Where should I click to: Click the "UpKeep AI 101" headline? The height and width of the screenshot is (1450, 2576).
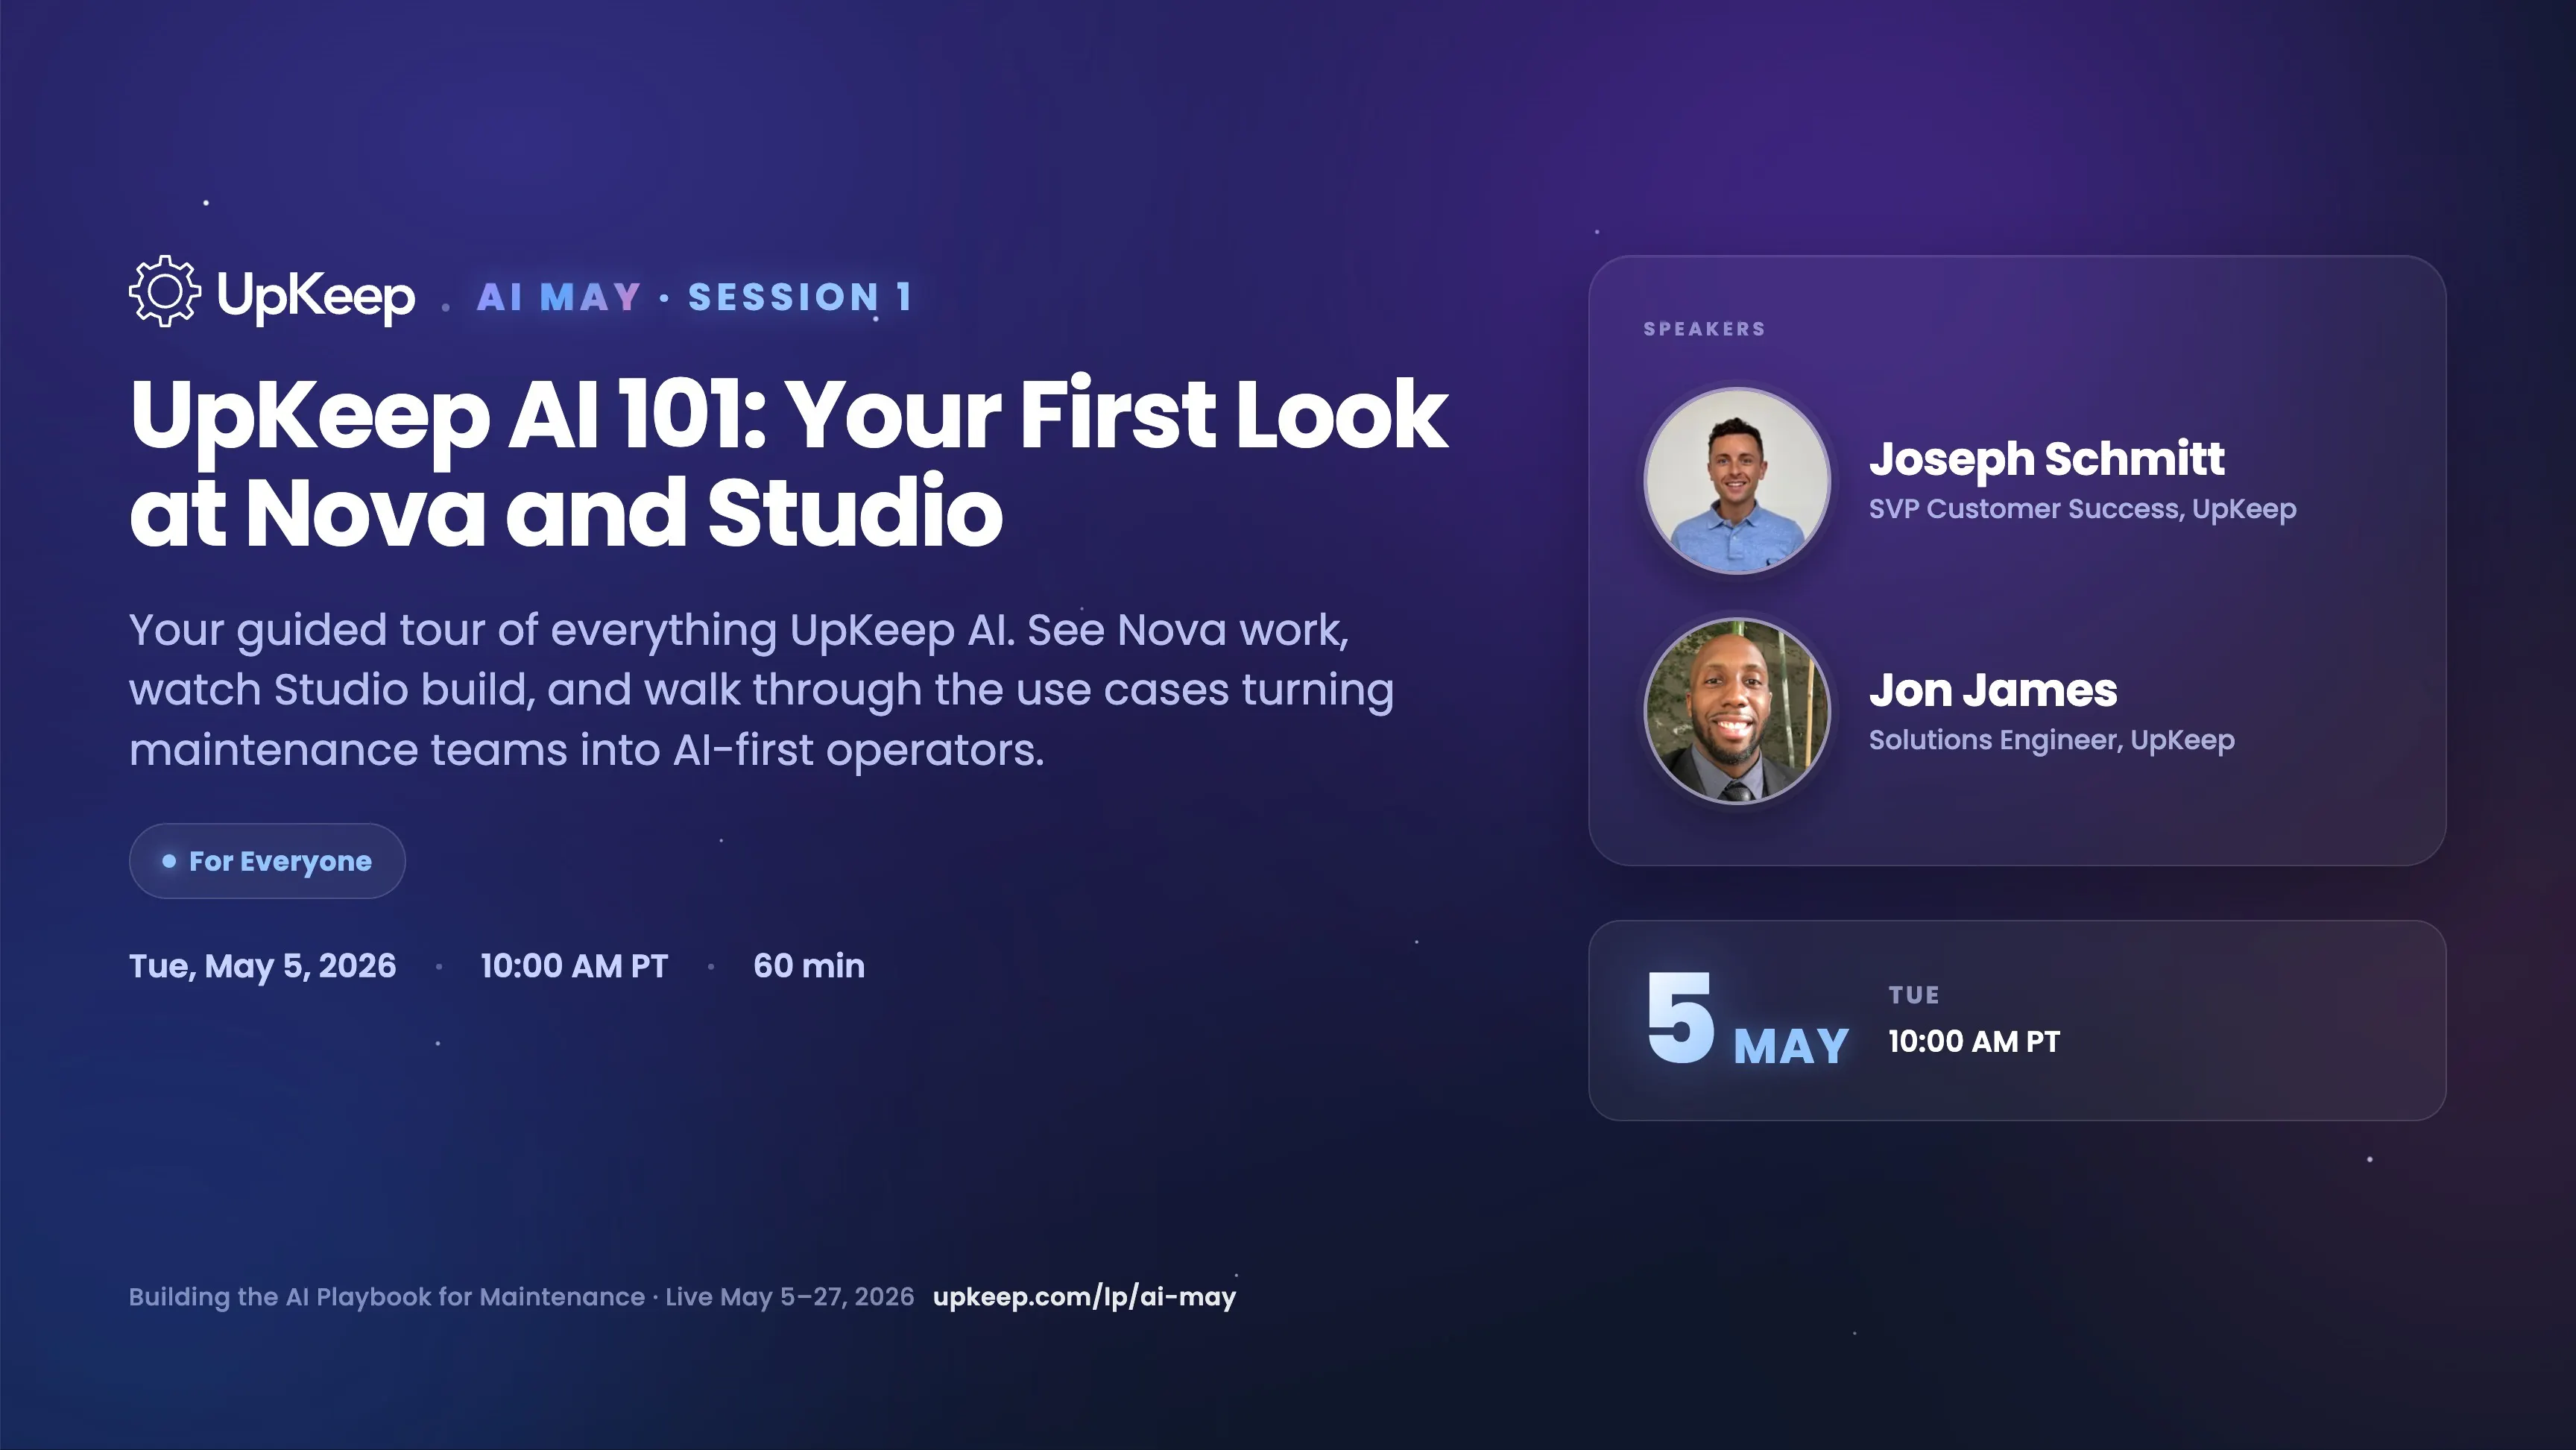[789, 462]
